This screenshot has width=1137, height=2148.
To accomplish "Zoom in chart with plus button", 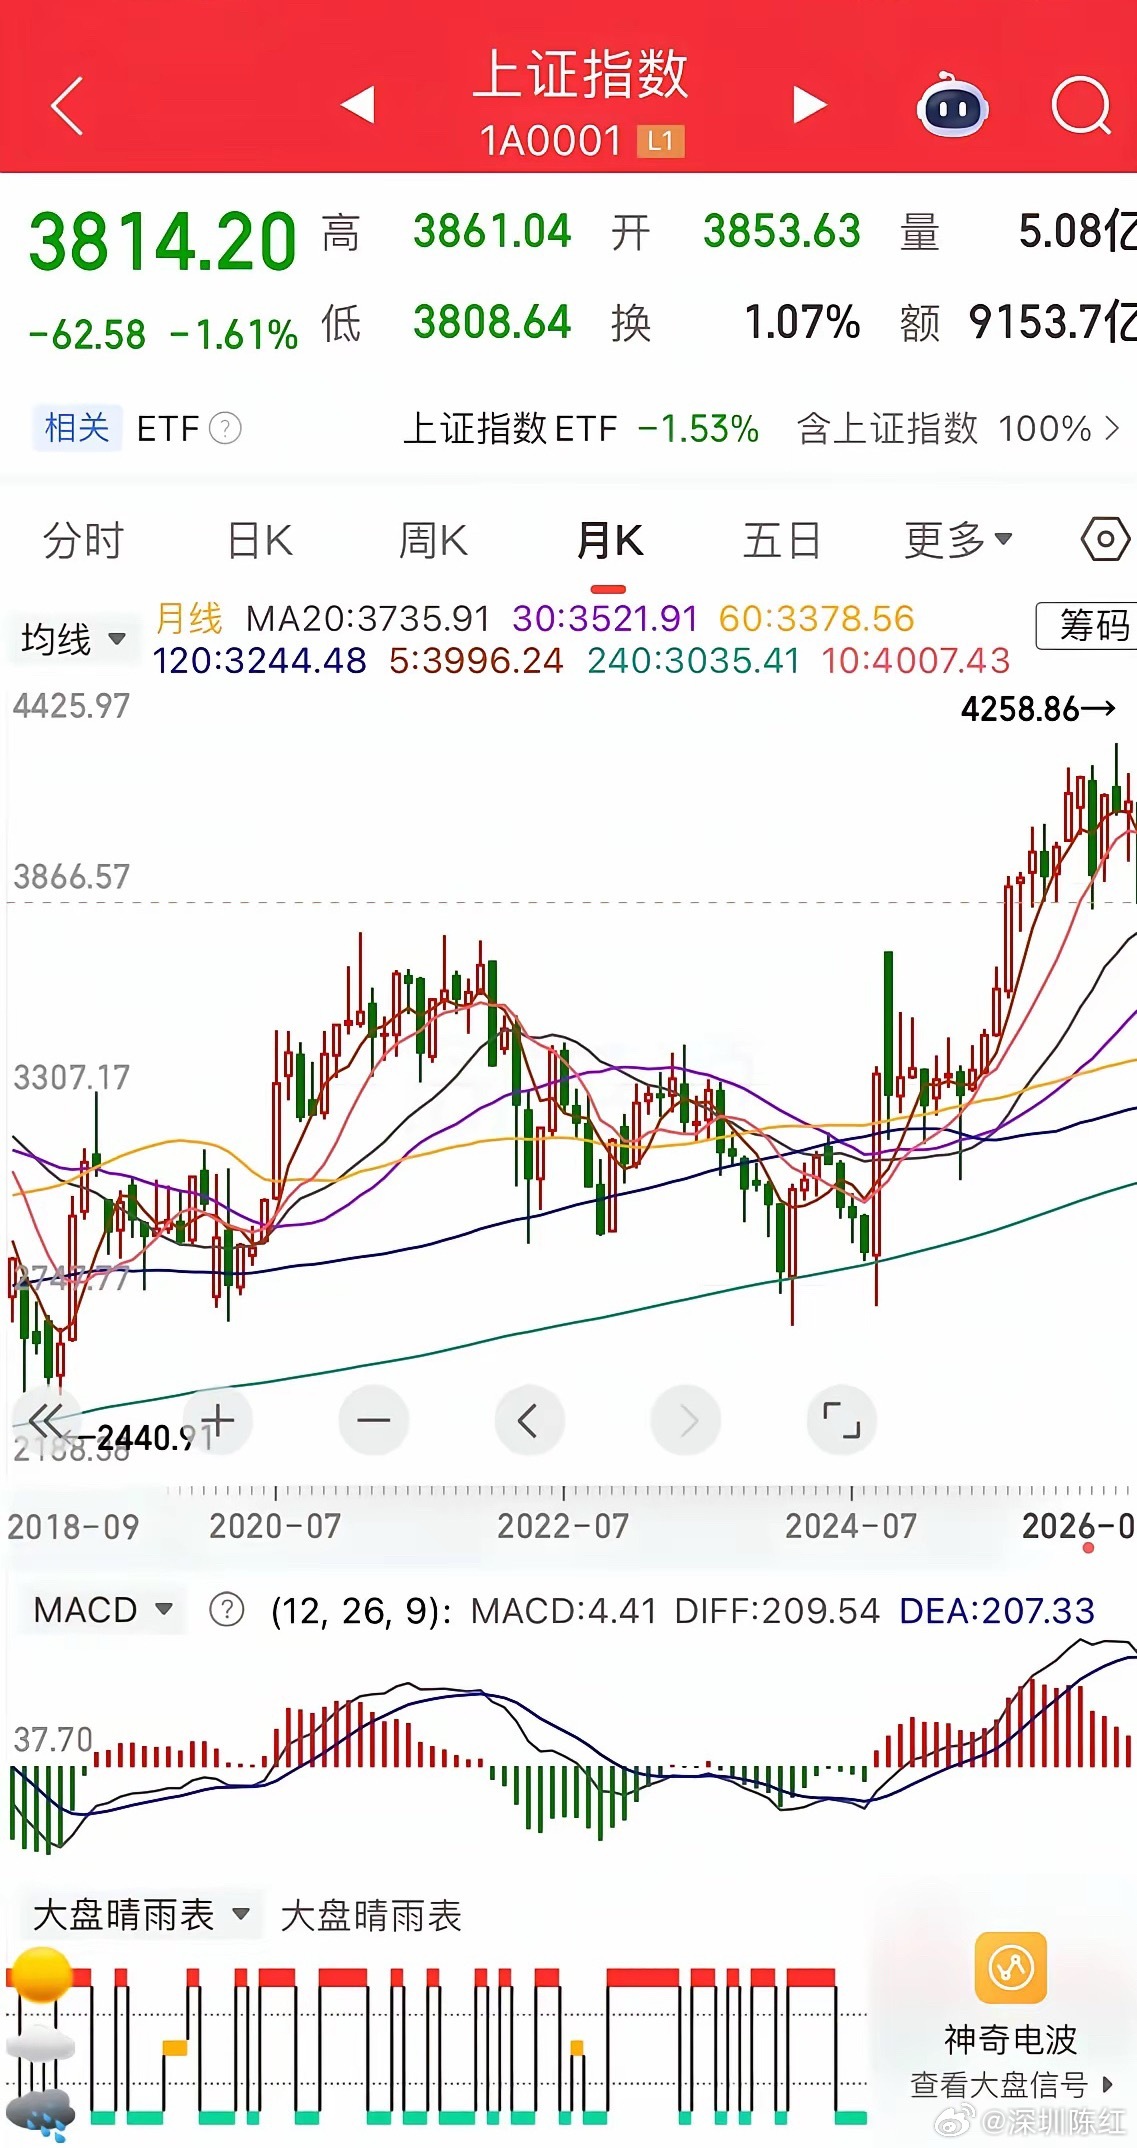I will pyautogui.click(x=217, y=1420).
